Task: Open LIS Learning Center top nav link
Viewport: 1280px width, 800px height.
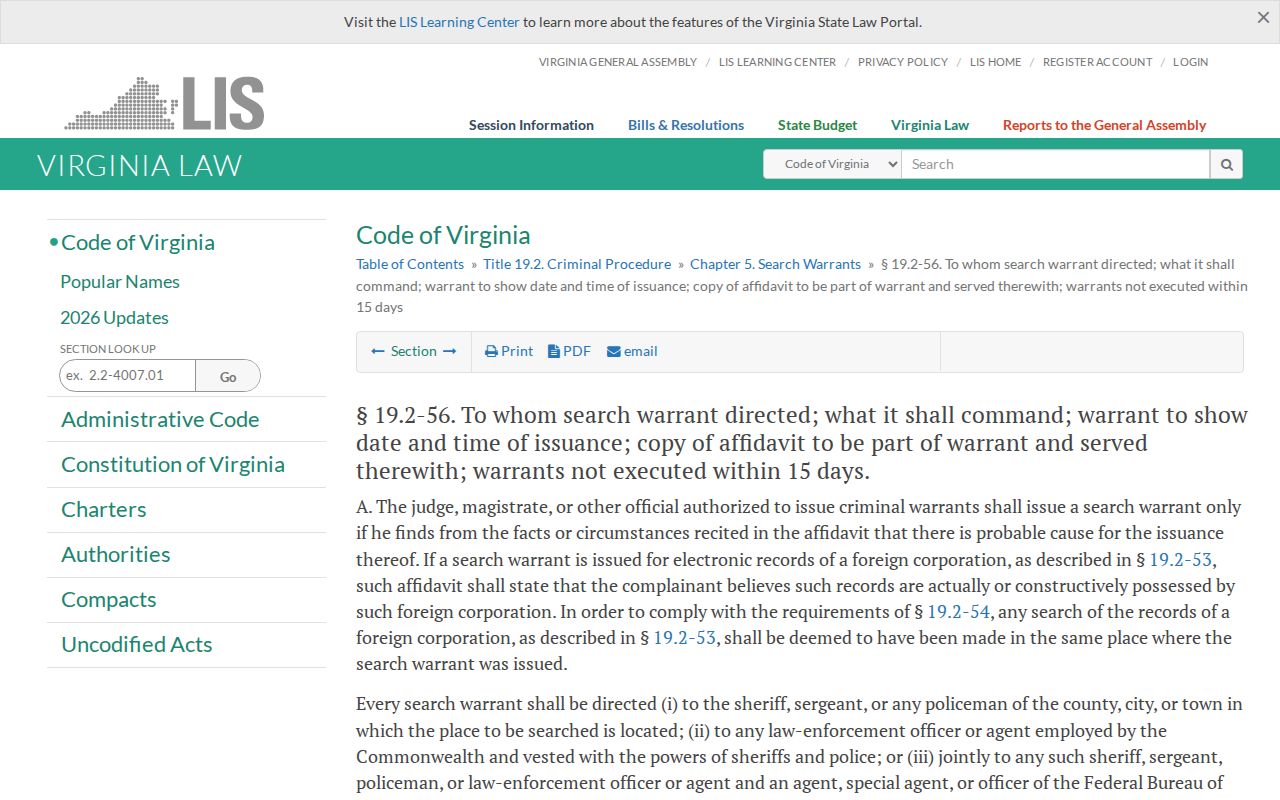Action: click(777, 62)
